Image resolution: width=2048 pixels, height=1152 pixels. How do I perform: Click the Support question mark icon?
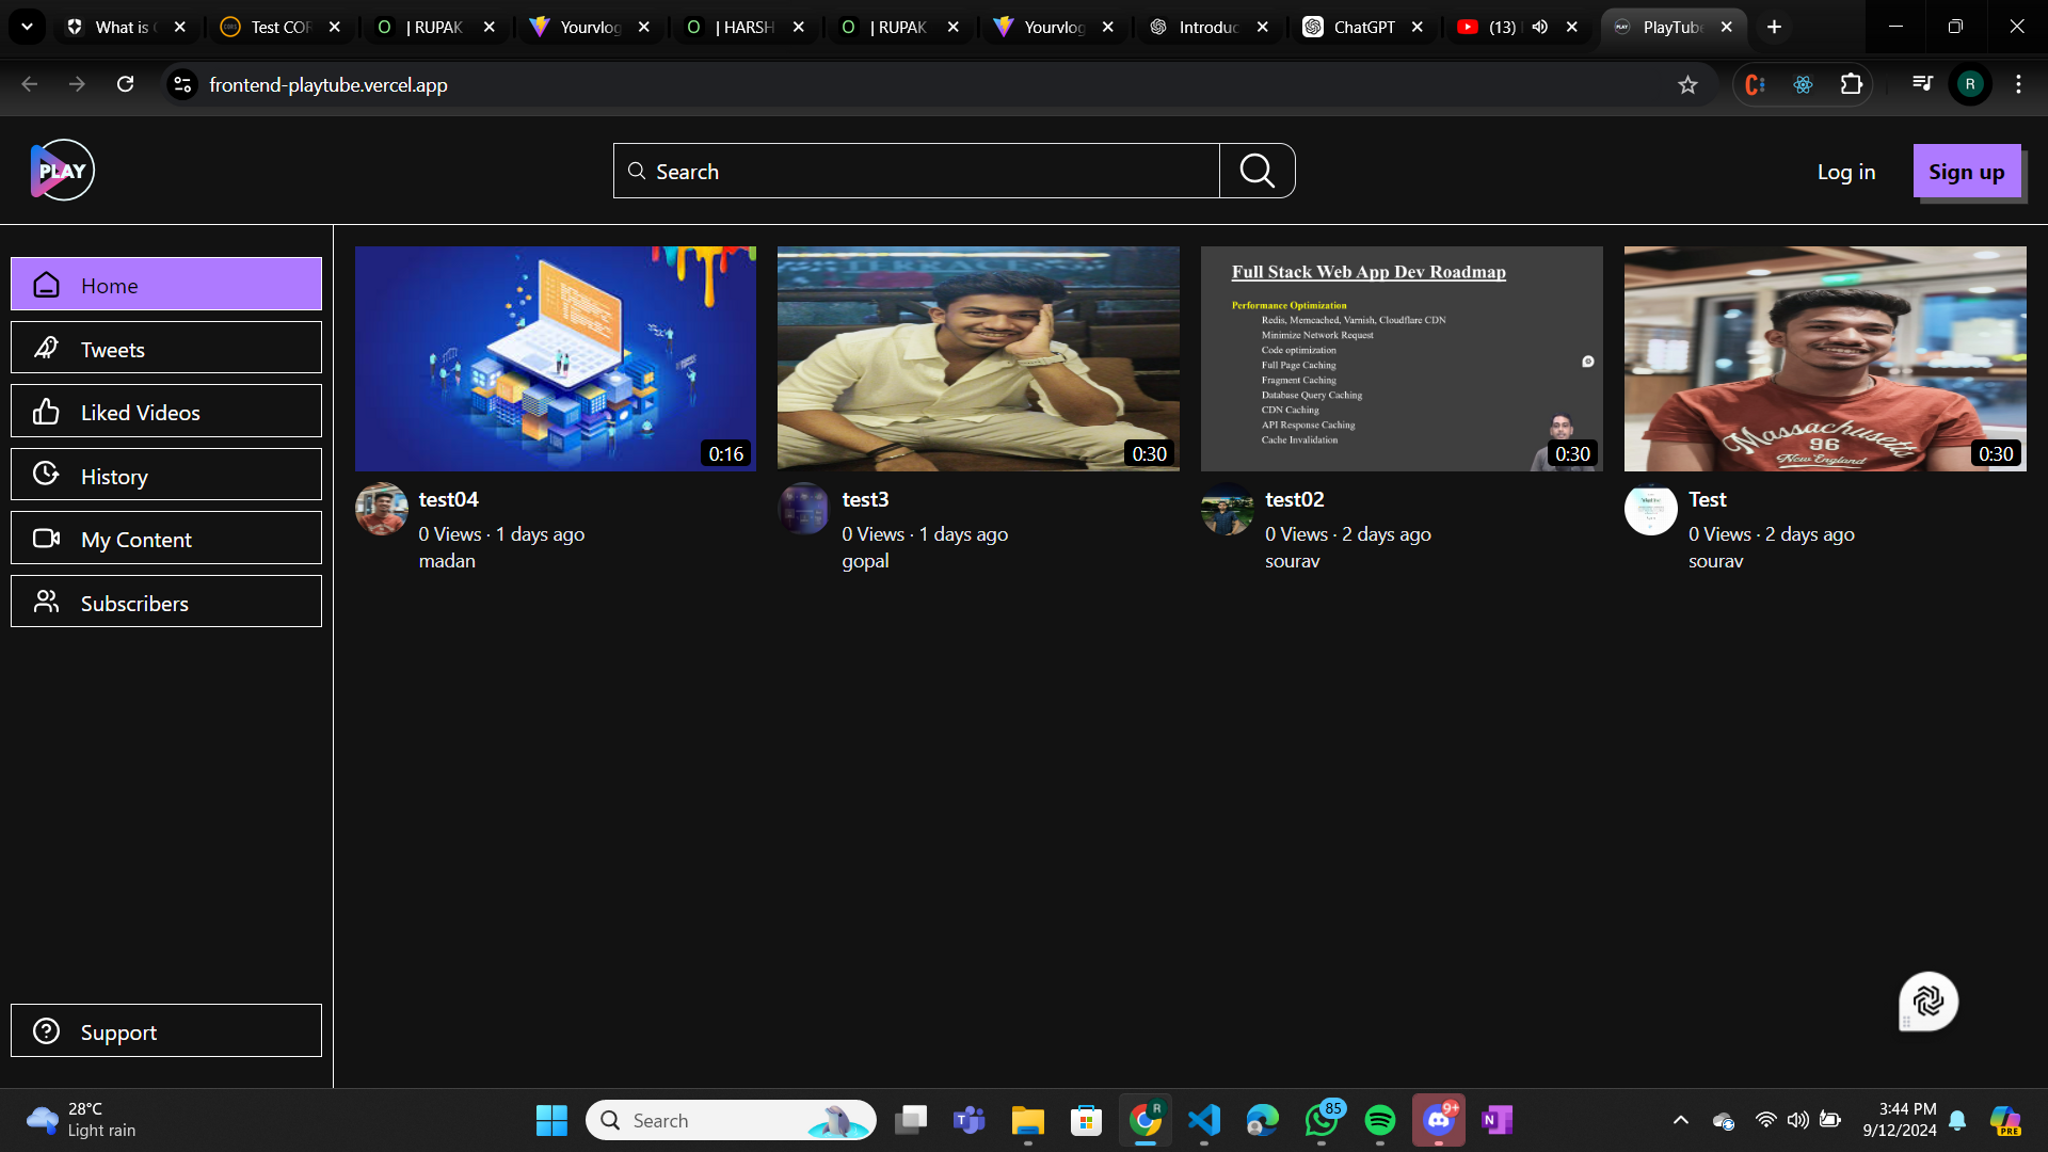46,1030
